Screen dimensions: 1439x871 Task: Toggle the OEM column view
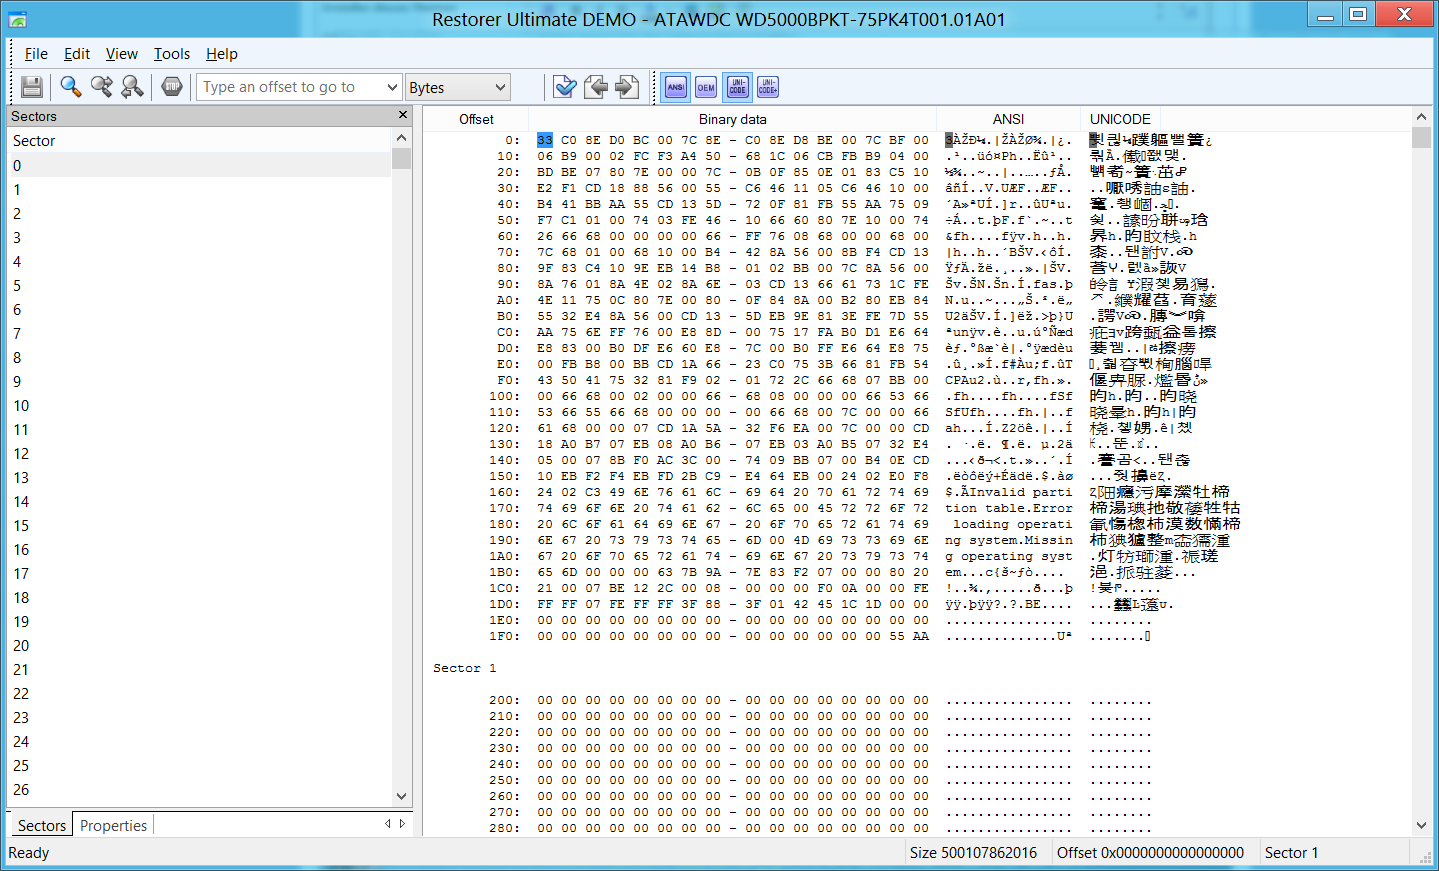click(x=706, y=87)
